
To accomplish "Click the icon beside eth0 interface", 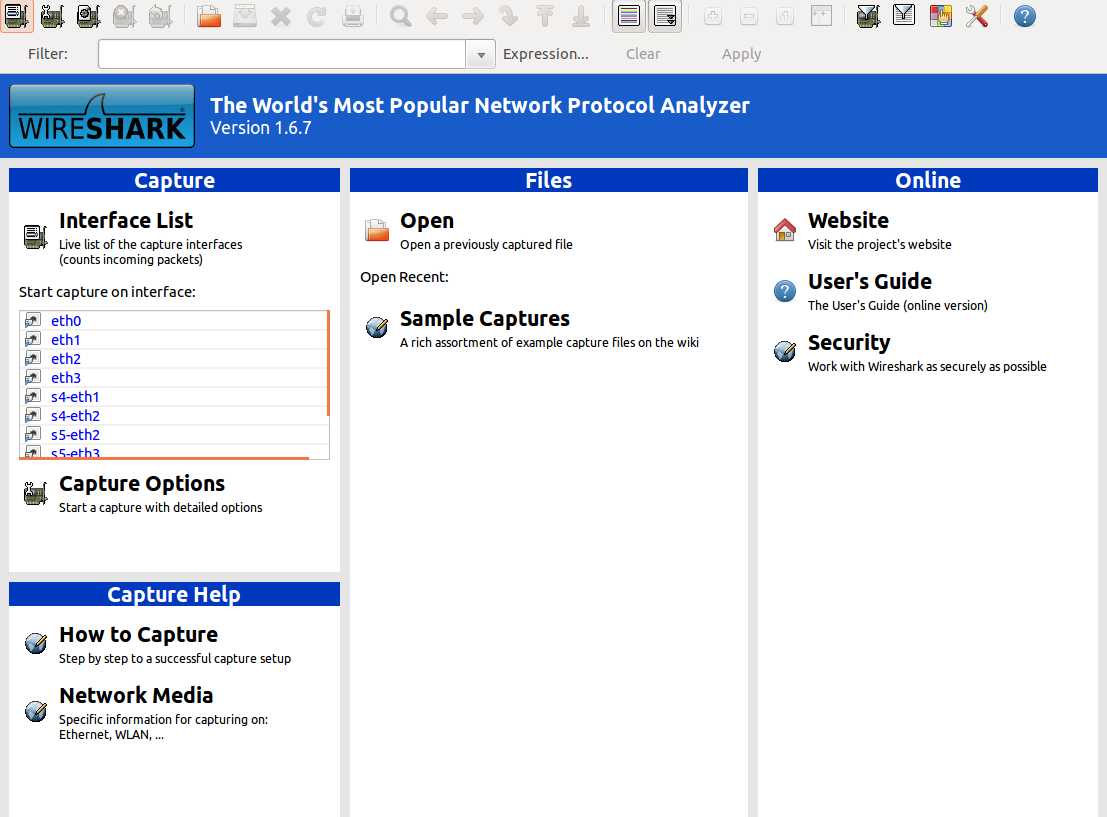I will (x=32, y=320).
